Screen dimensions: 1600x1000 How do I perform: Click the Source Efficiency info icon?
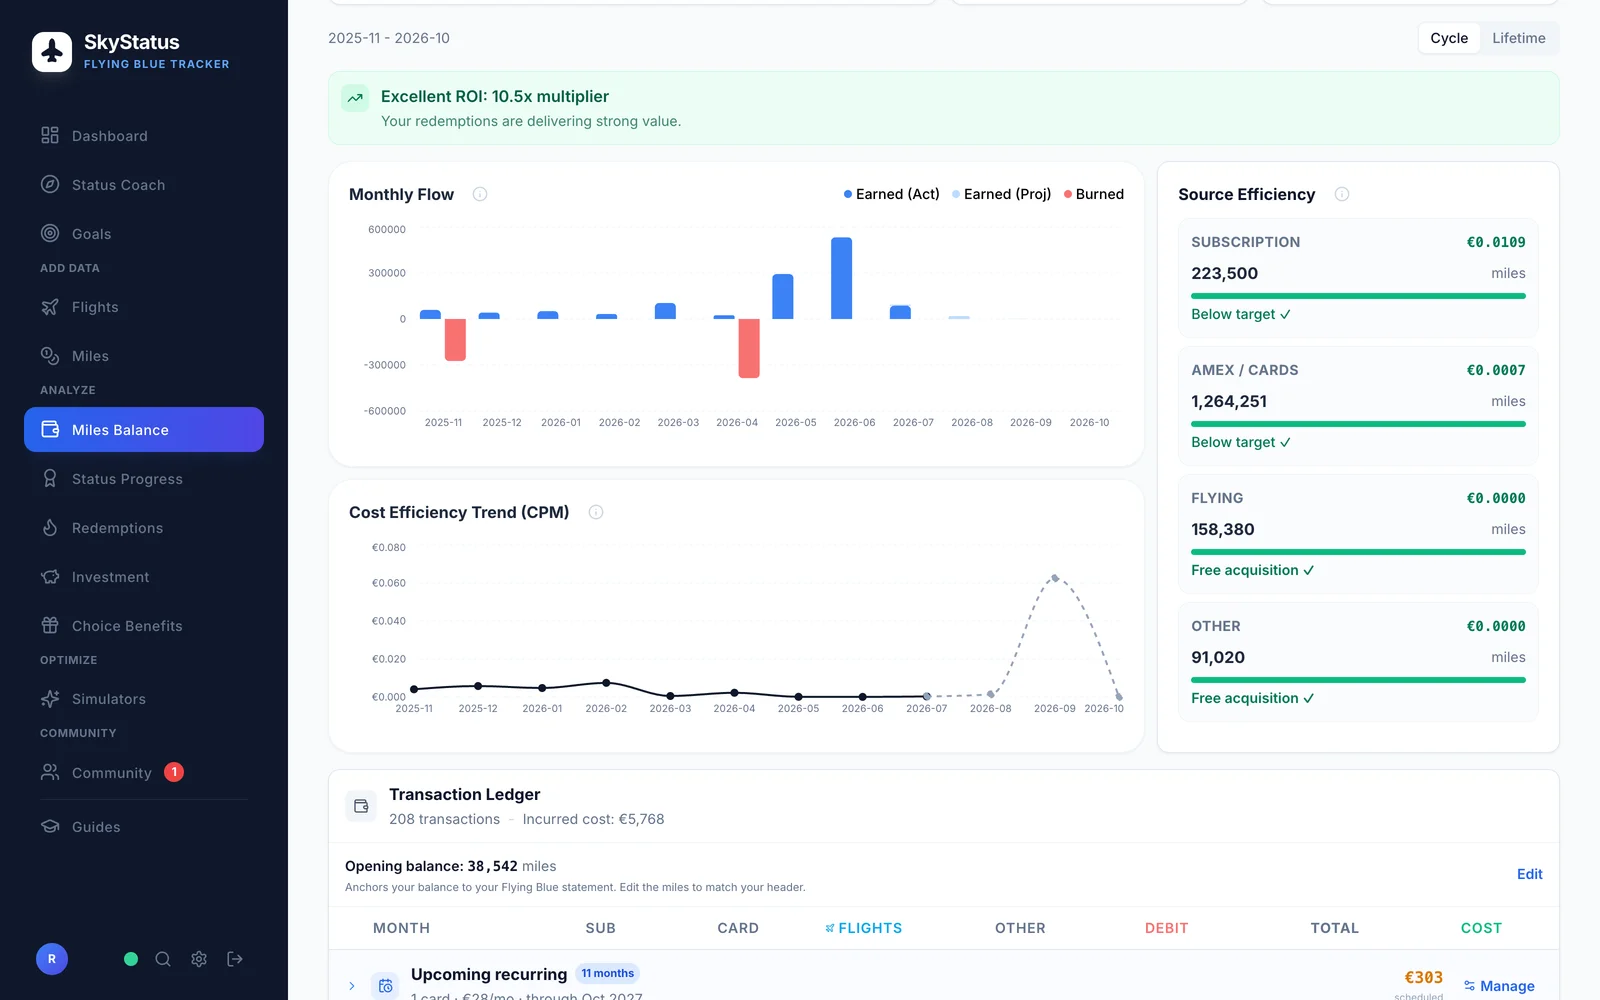tap(1342, 194)
